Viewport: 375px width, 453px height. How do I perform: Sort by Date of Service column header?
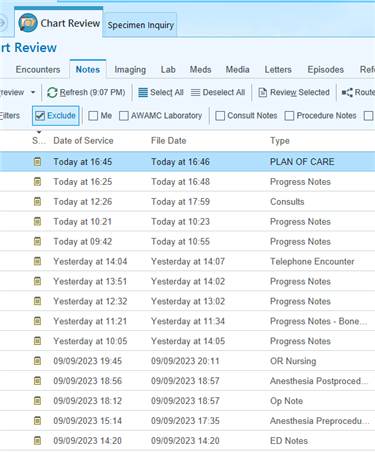coord(83,141)
